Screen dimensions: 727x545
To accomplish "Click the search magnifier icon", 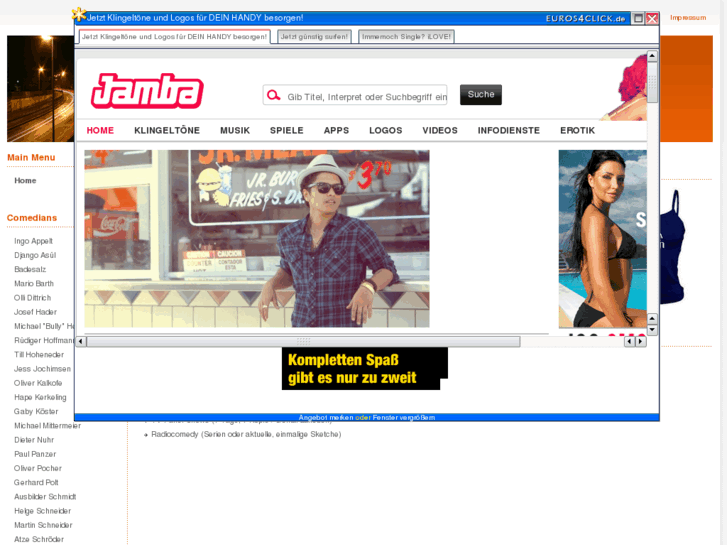I will (274, 96).
